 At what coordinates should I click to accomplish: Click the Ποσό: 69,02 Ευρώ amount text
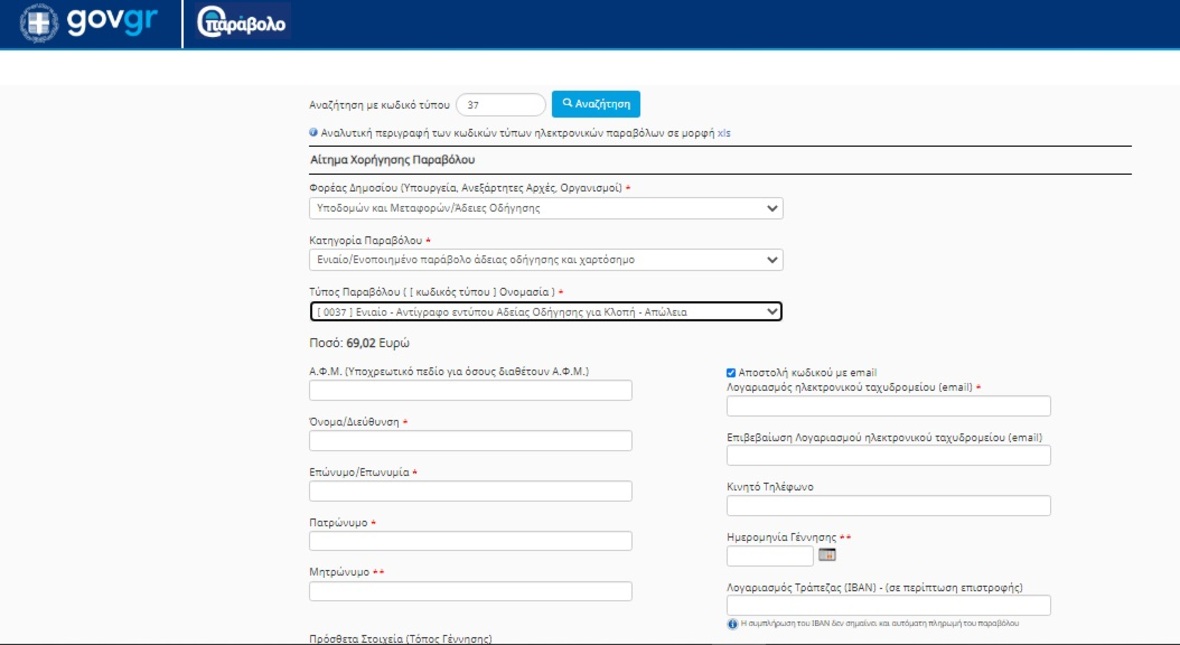point(359,343)
